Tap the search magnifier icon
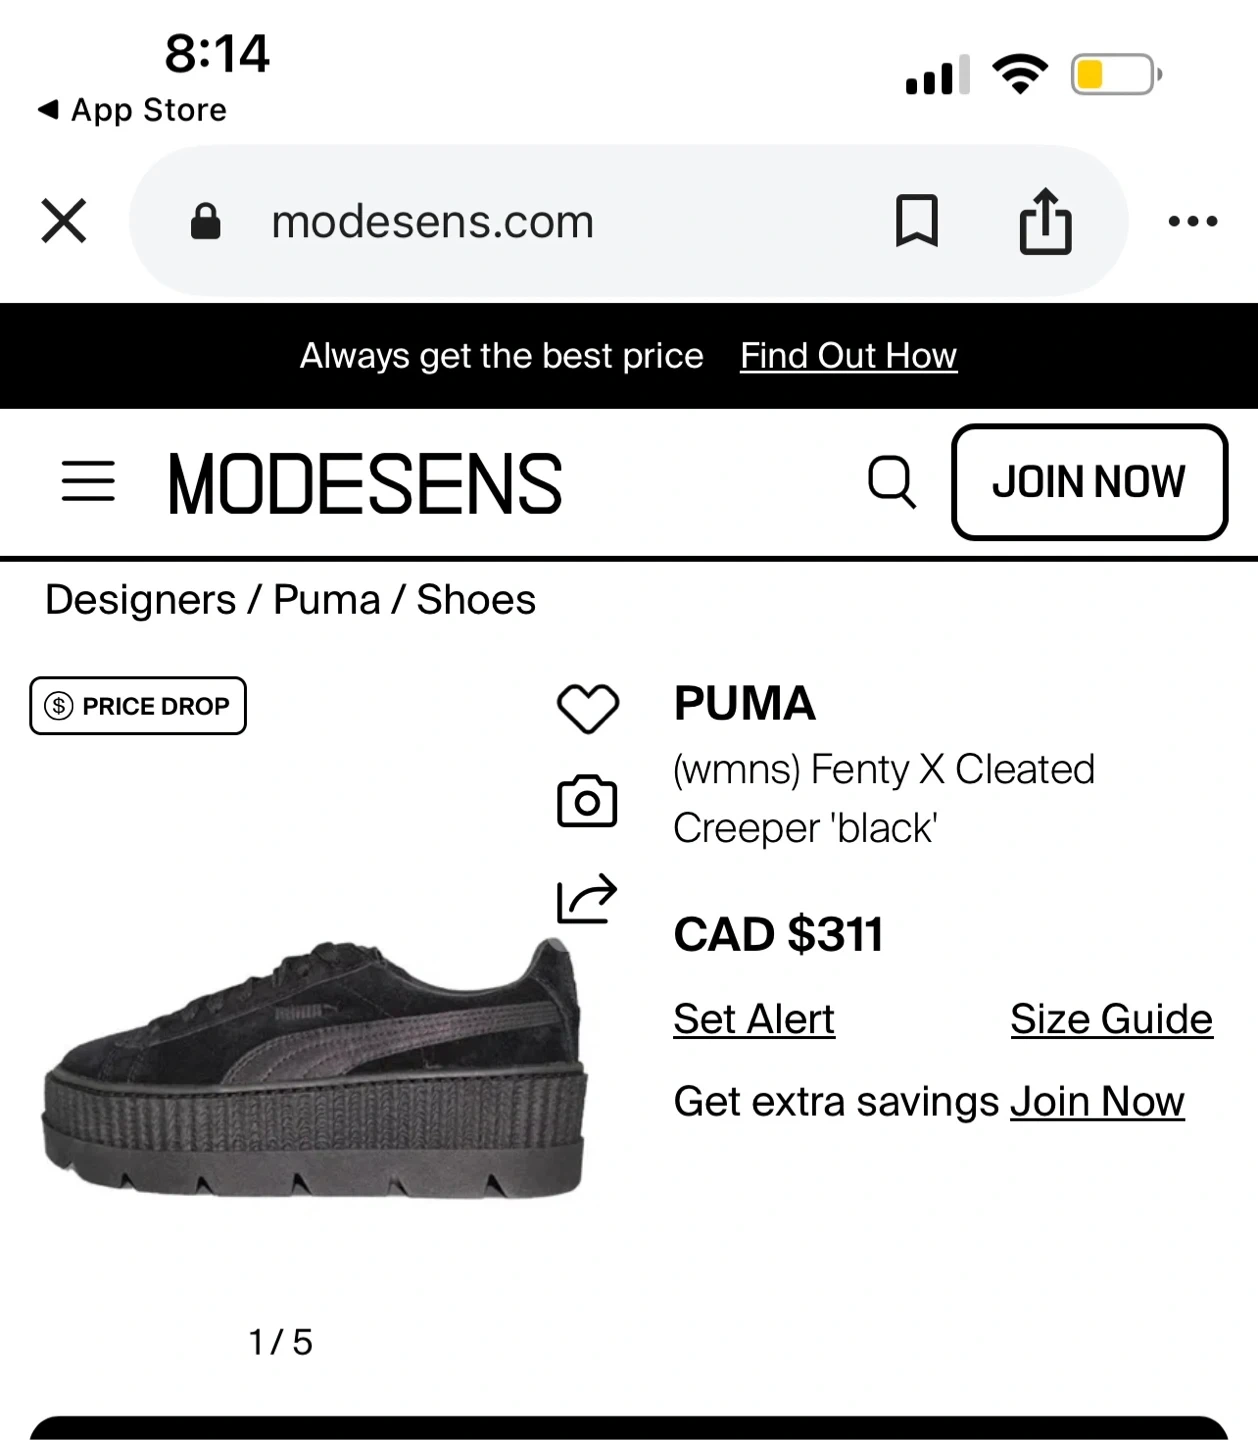 891,482
